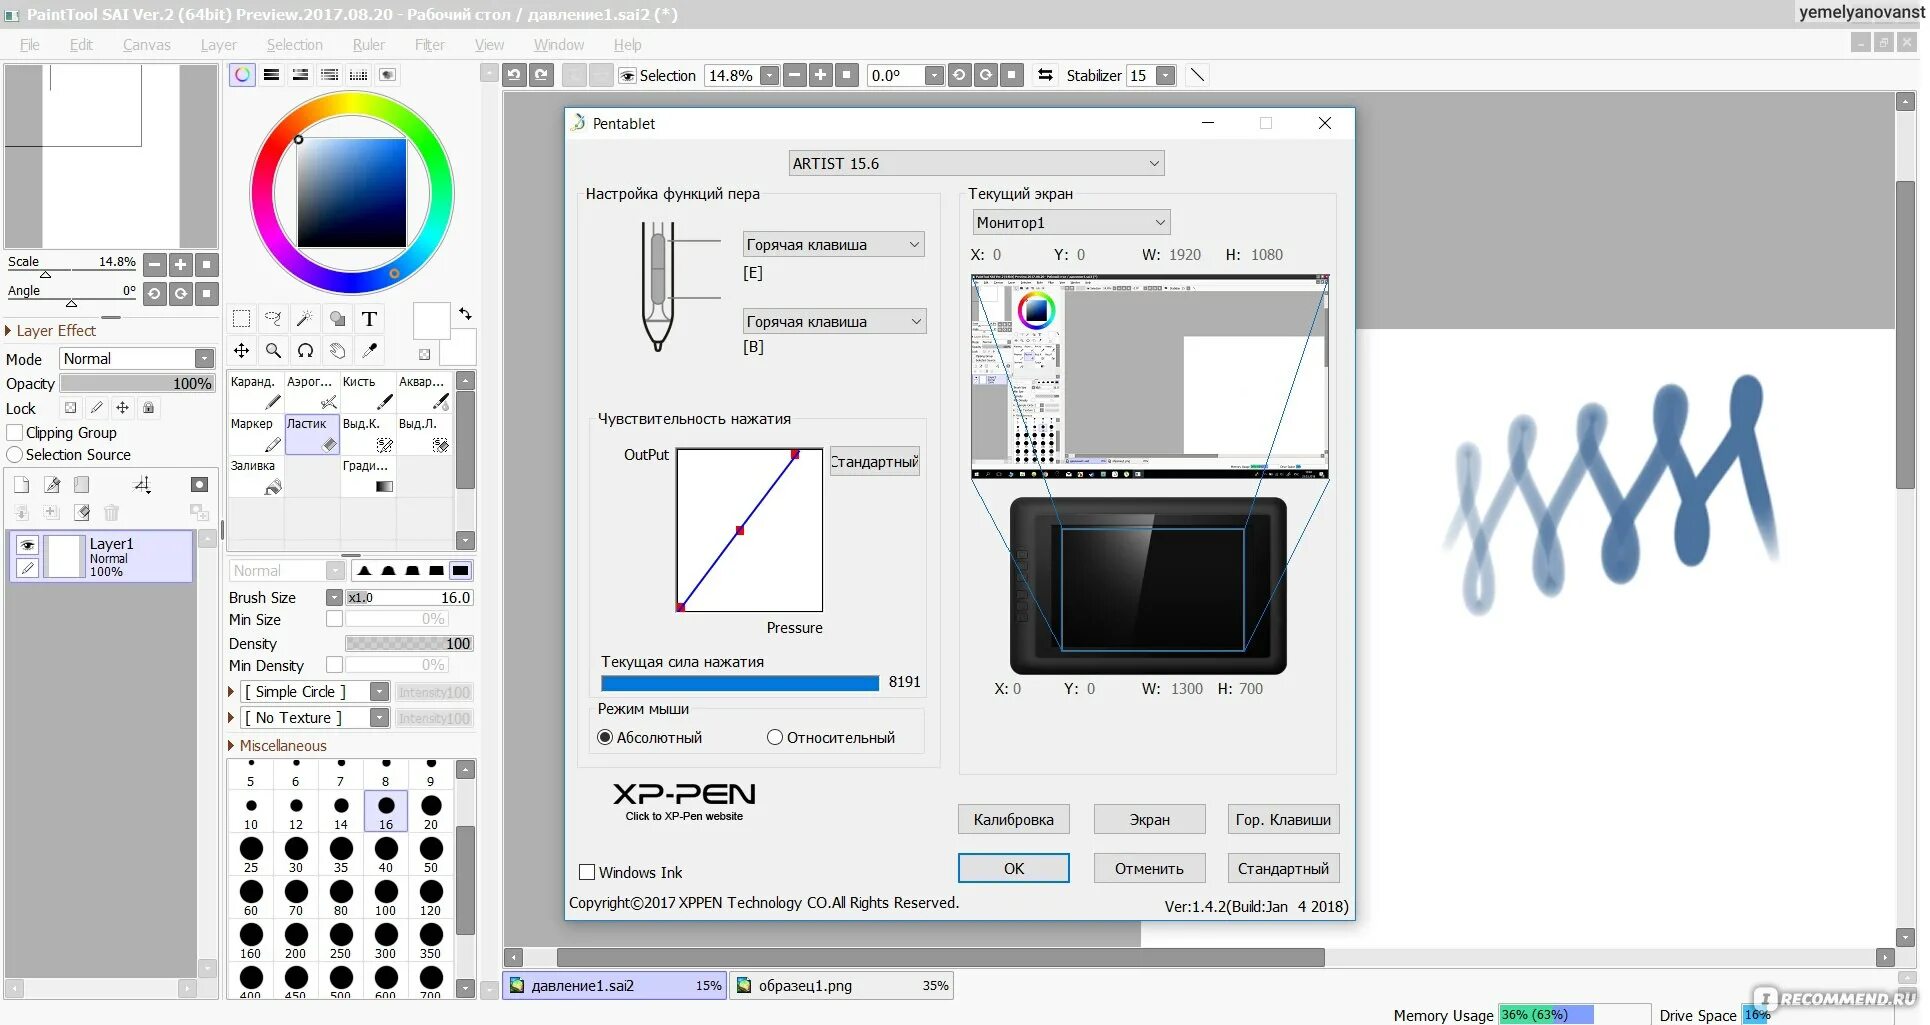This screenshot has height=1025, width=1930.
Task: Show the color wheel panel
Action: [x=242, y=75]
